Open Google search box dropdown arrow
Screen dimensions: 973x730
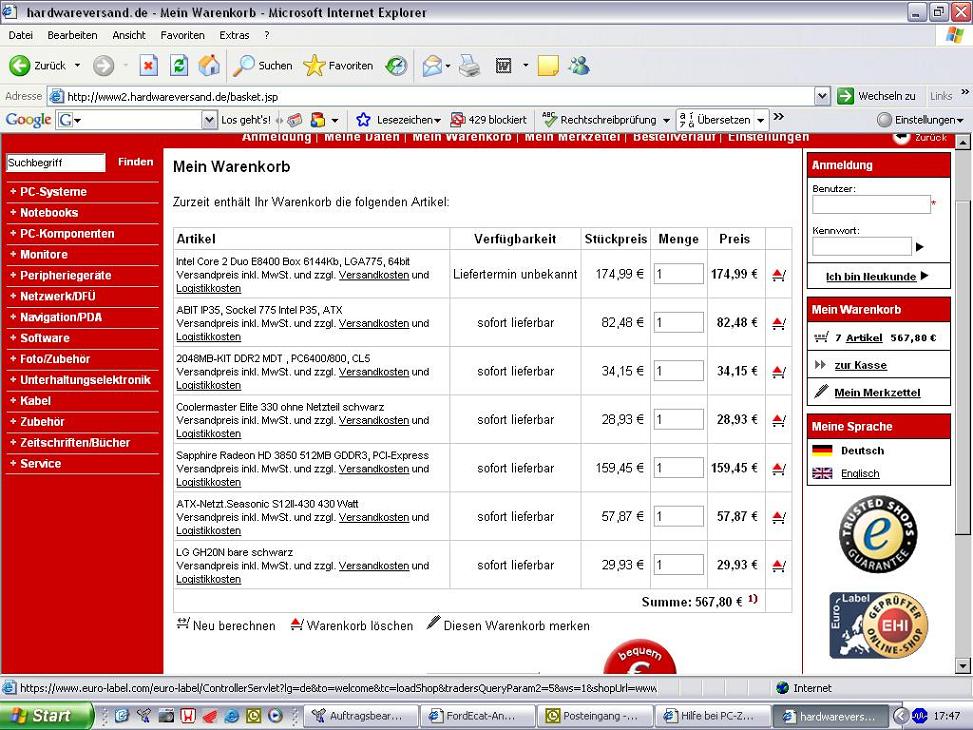pyautogui.click(x=210, y=120)
